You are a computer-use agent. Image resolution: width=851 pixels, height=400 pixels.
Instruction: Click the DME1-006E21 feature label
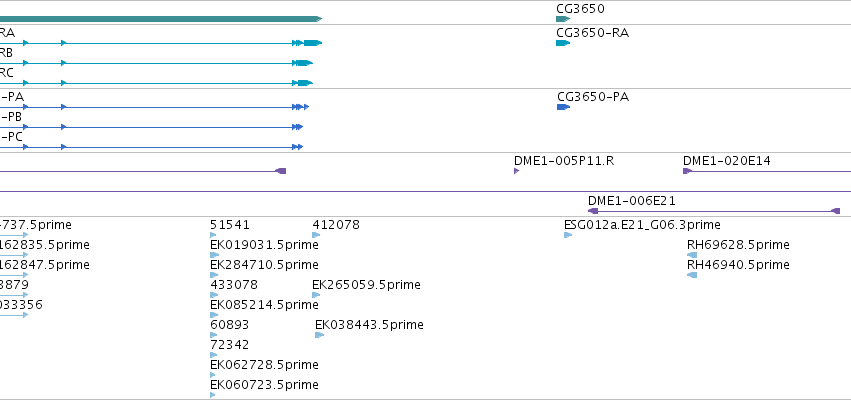(x=632, y=201)
